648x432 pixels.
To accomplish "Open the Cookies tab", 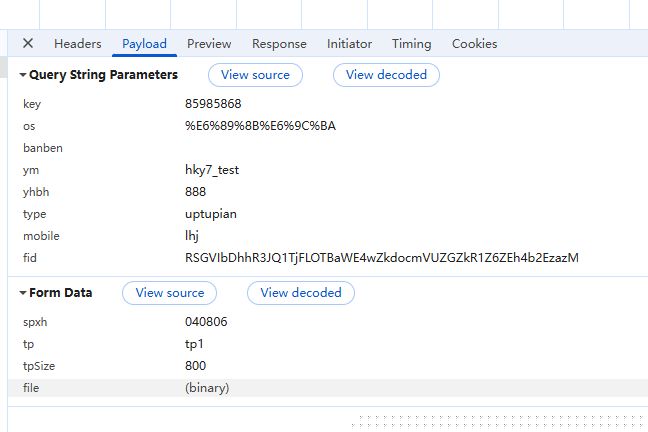I will (x=474, y=44).
